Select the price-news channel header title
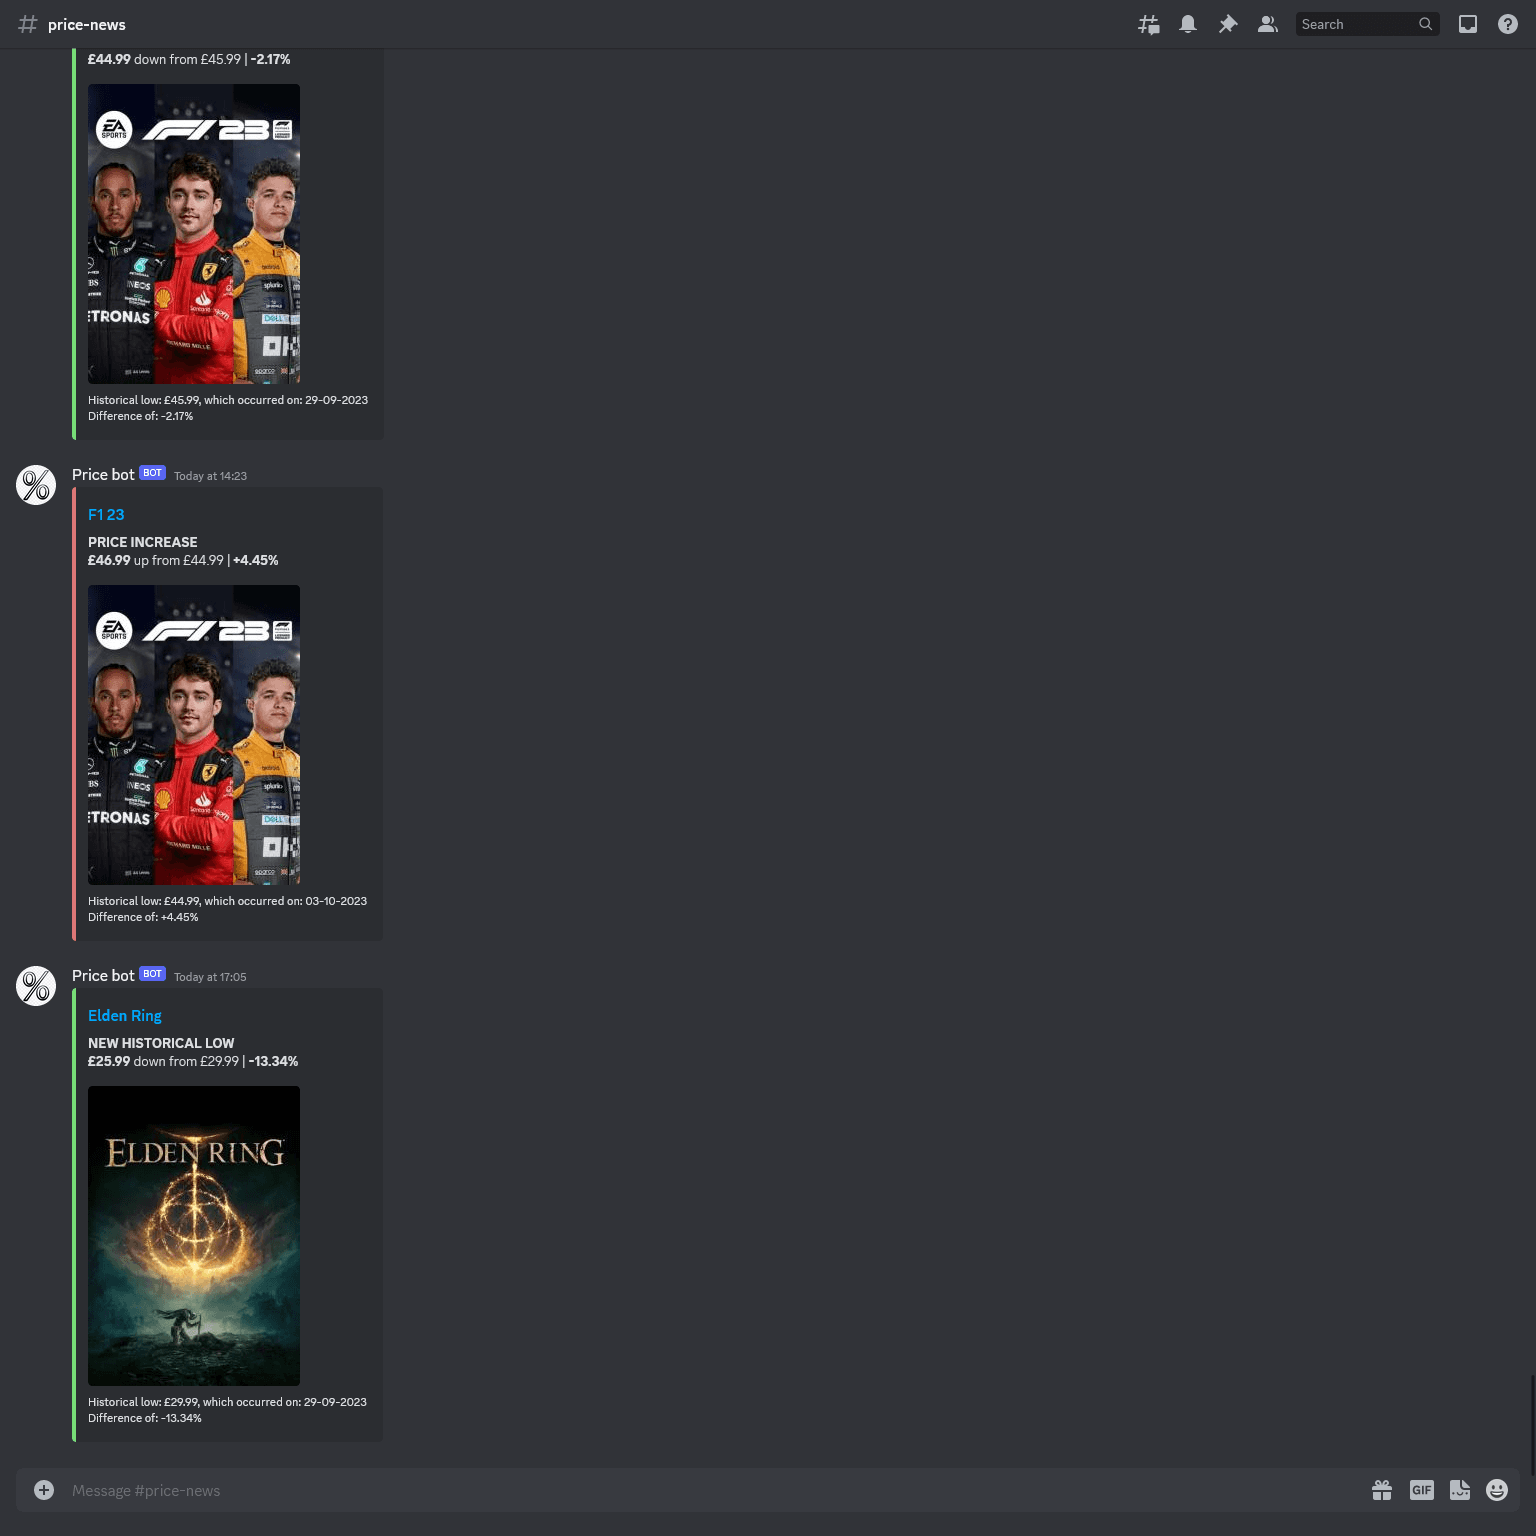This screenshot has height=1536, width=1536. pos(87,24)
